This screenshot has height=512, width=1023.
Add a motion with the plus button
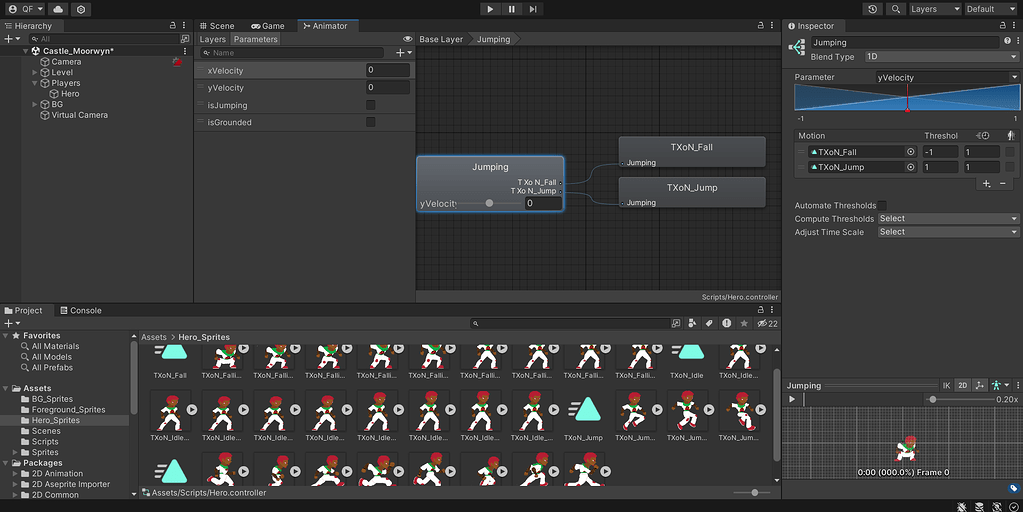(986, 184)
